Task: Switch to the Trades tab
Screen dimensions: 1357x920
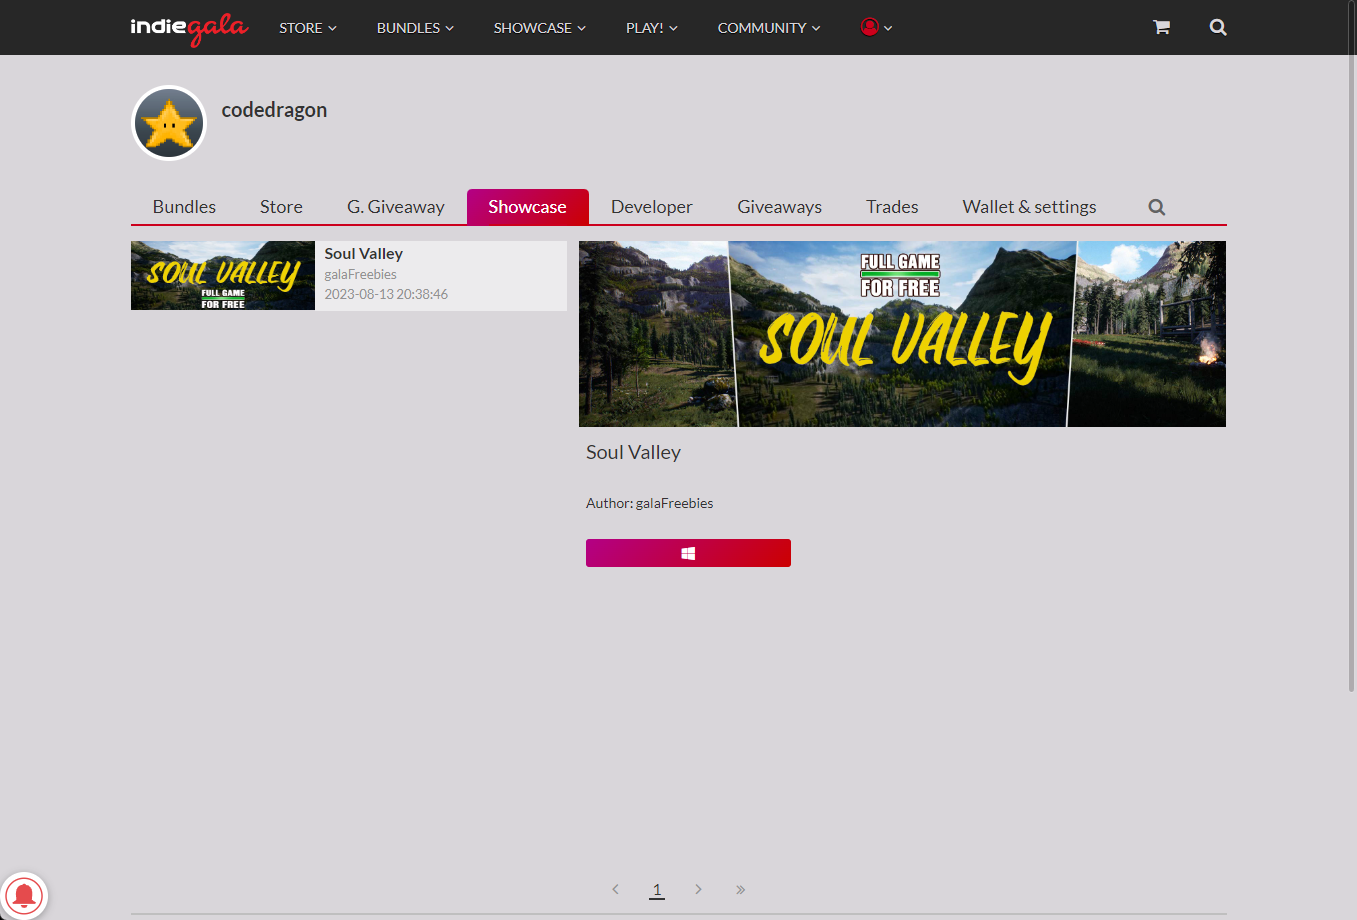Action: [x=892, y=207]
